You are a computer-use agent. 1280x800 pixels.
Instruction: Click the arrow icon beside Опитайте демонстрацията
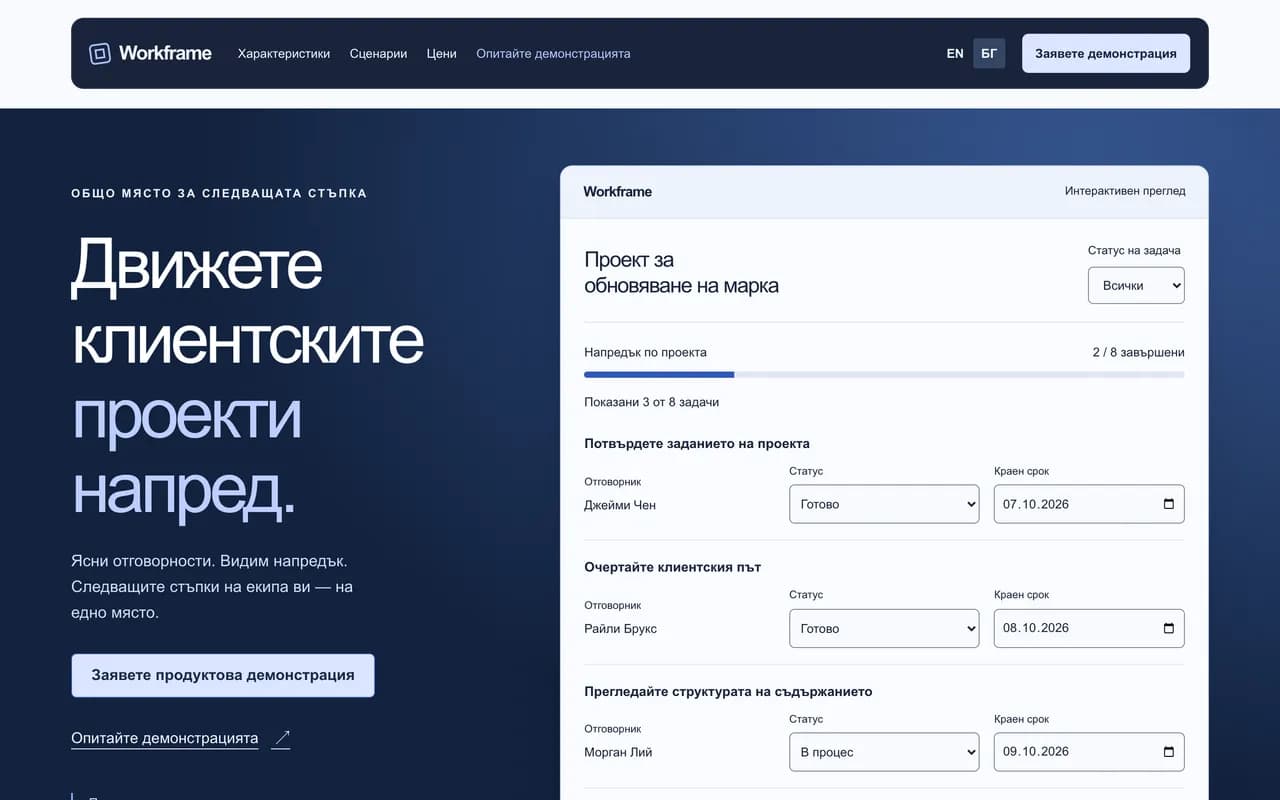click(281, 739)
